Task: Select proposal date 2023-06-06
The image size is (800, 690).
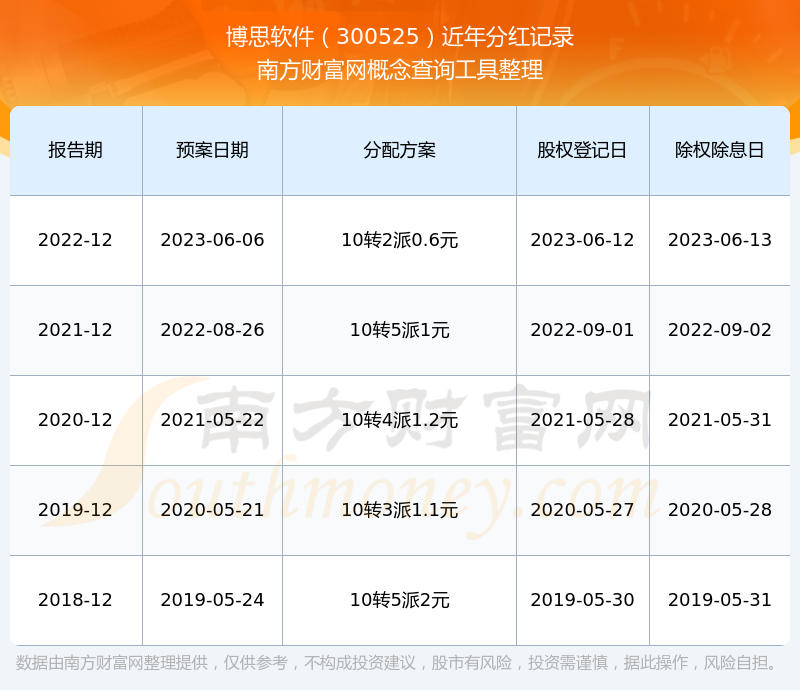Action: pyautogui.click(x=212, y=240)
